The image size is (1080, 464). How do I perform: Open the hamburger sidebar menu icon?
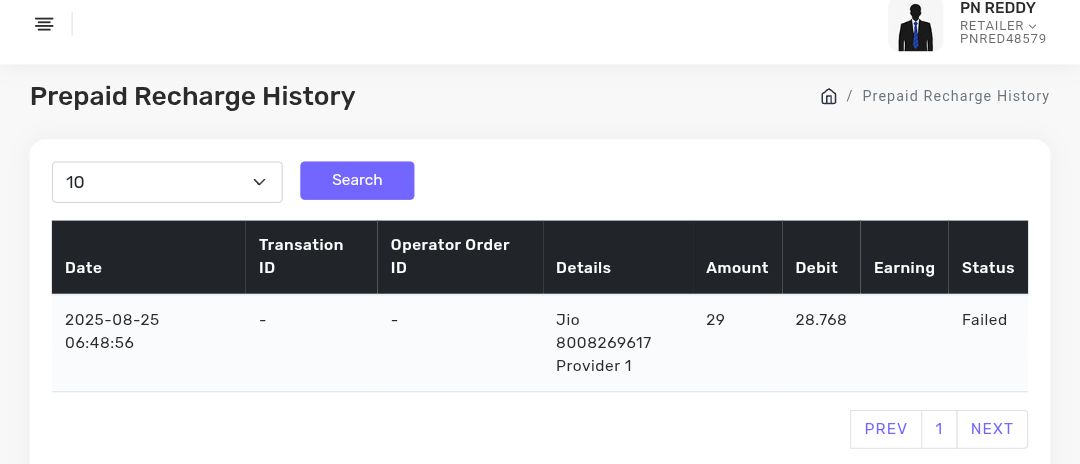tap(44, 24)
